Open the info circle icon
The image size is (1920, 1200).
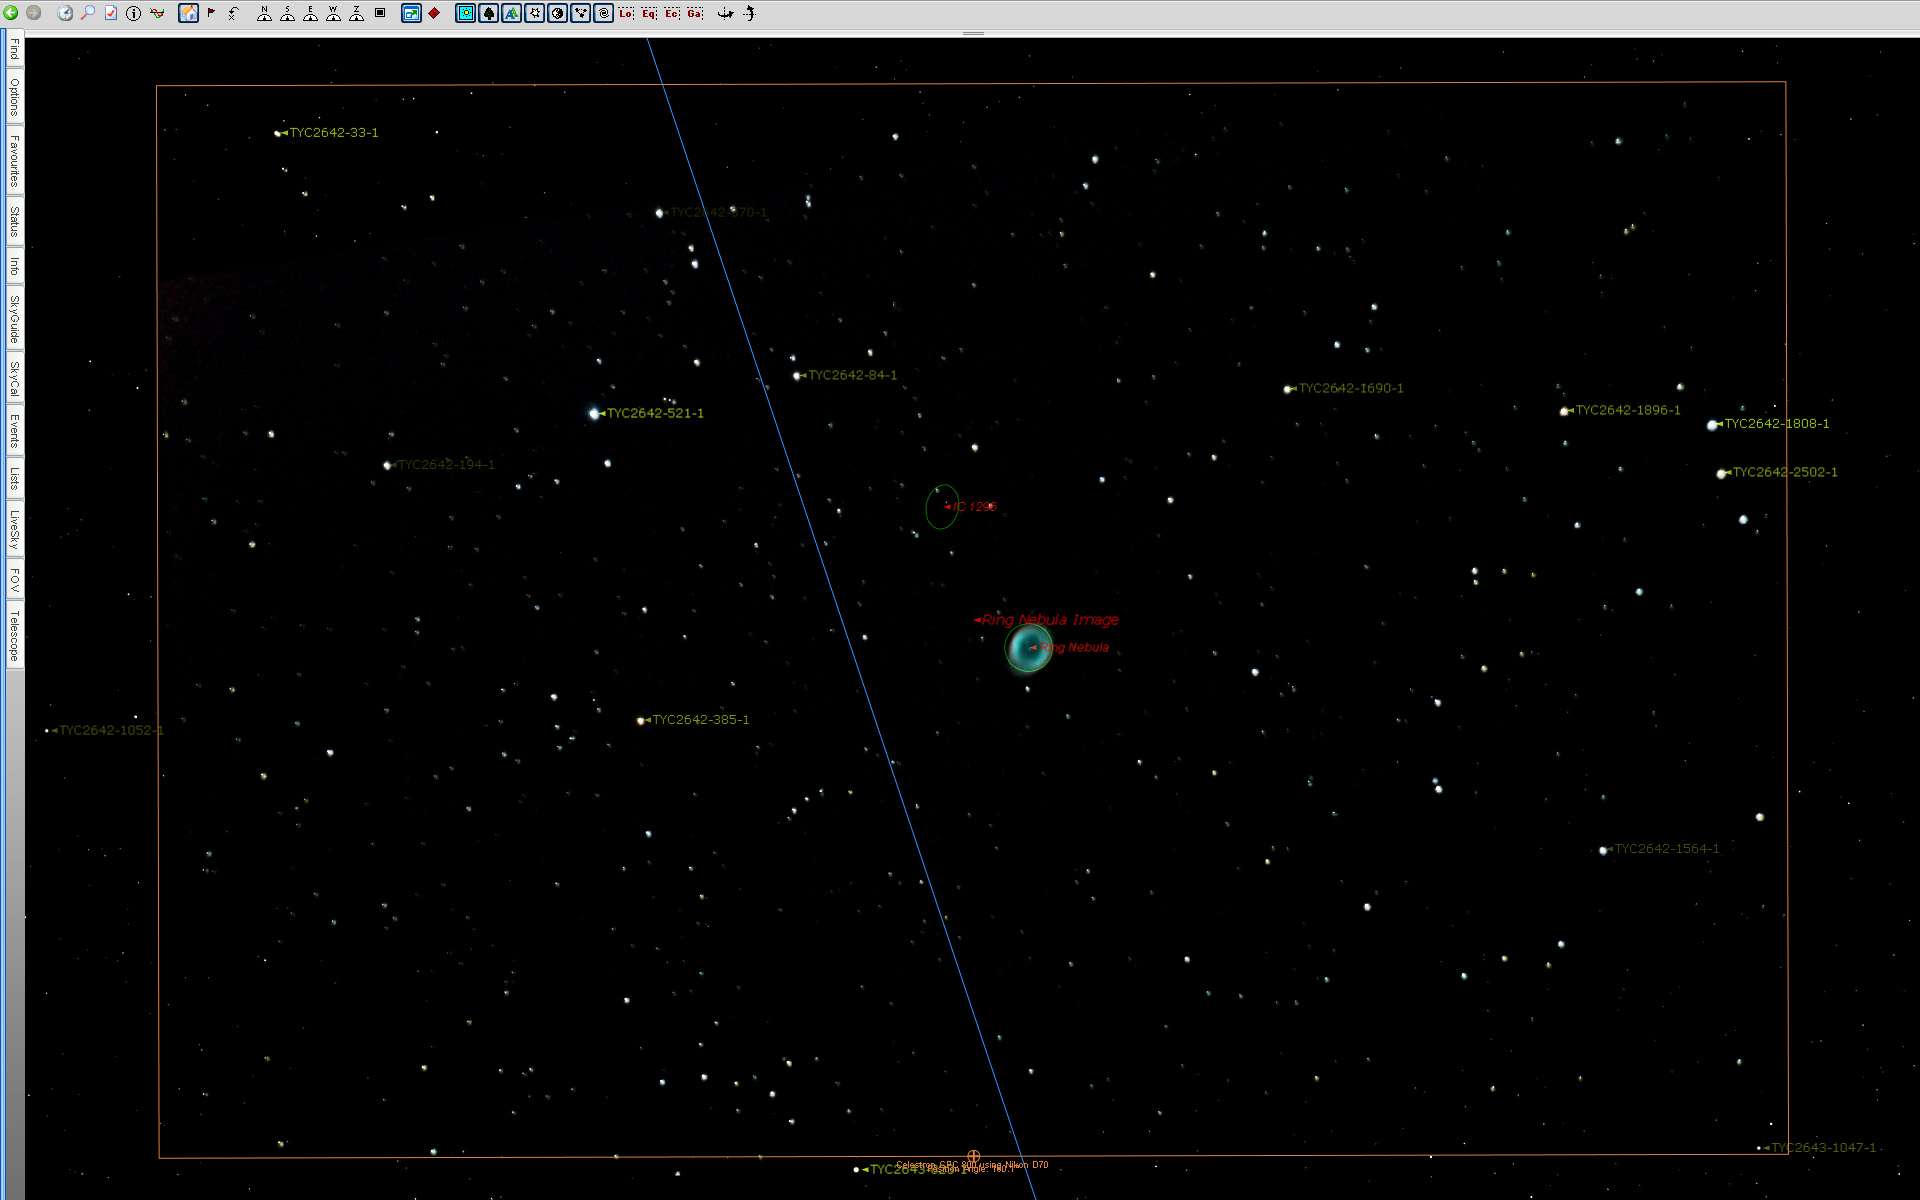tap(133, 13)
